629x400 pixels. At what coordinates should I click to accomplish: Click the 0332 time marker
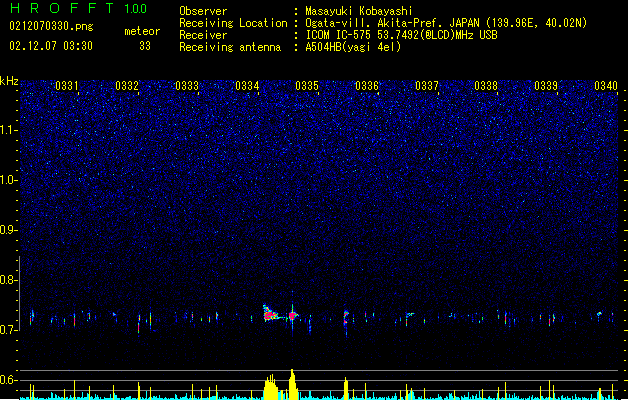click(x=127, y=86)
